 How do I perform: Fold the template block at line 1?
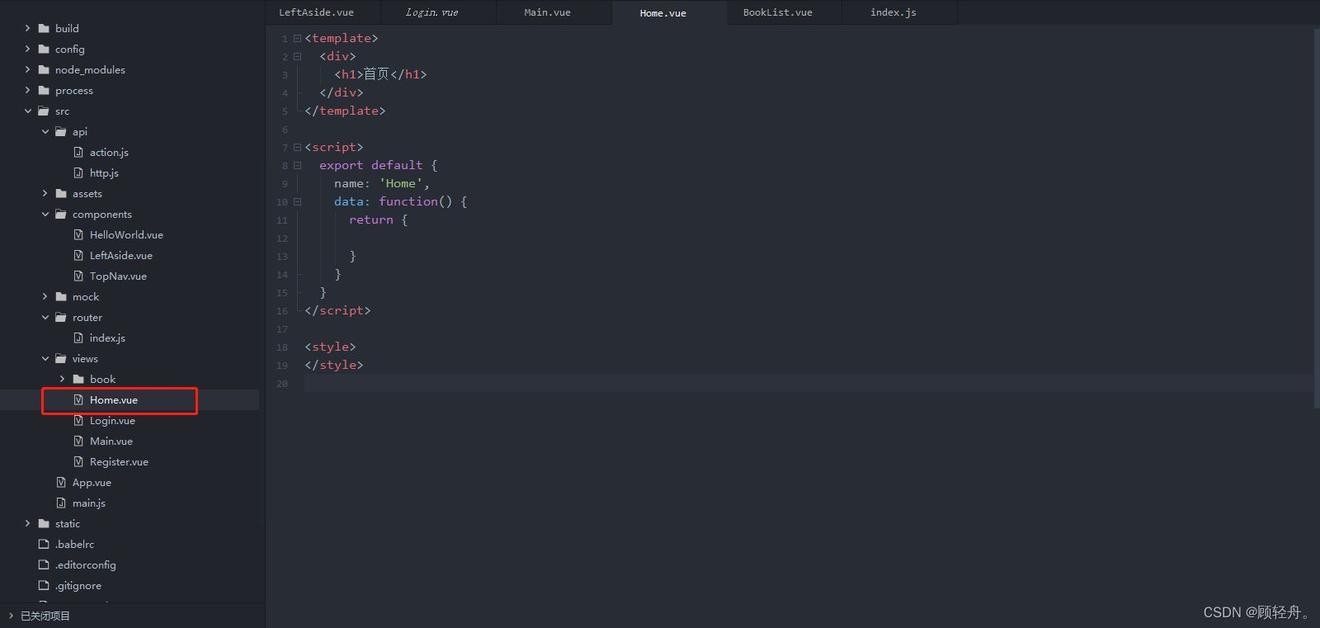point(297,38)
